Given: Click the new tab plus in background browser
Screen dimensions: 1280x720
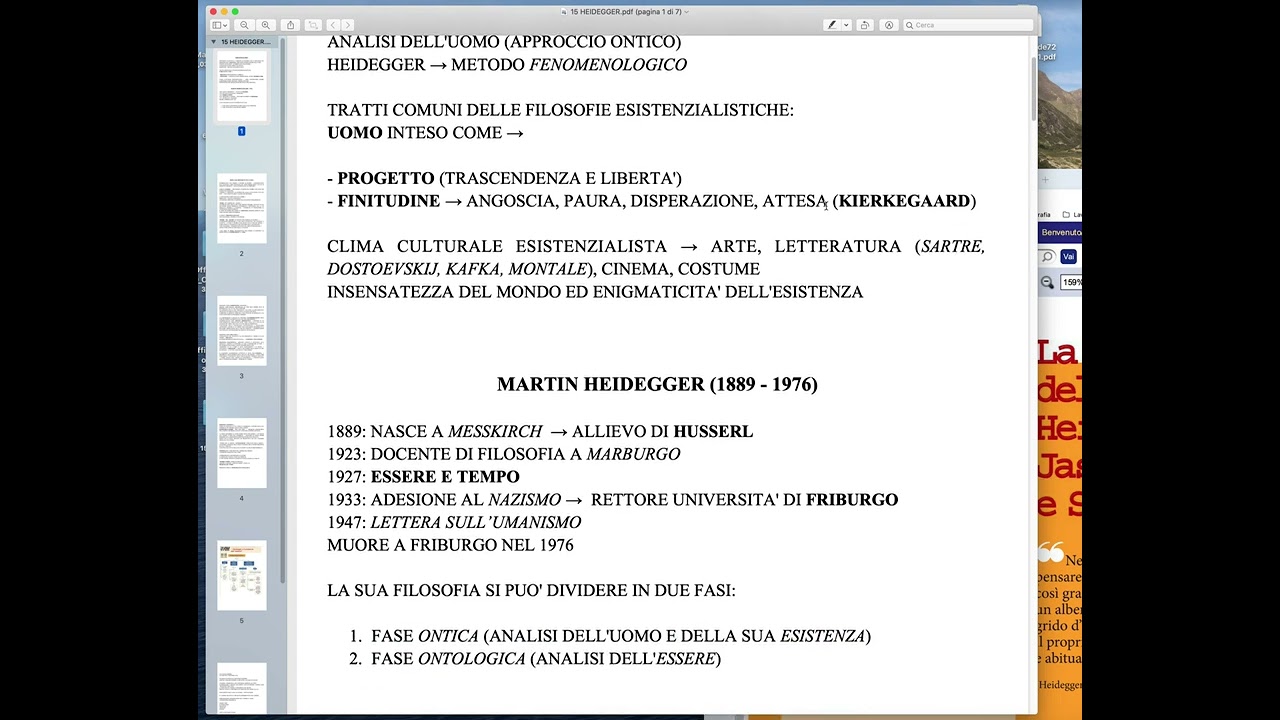Looking at the screenshot, I should point(1045,181).
